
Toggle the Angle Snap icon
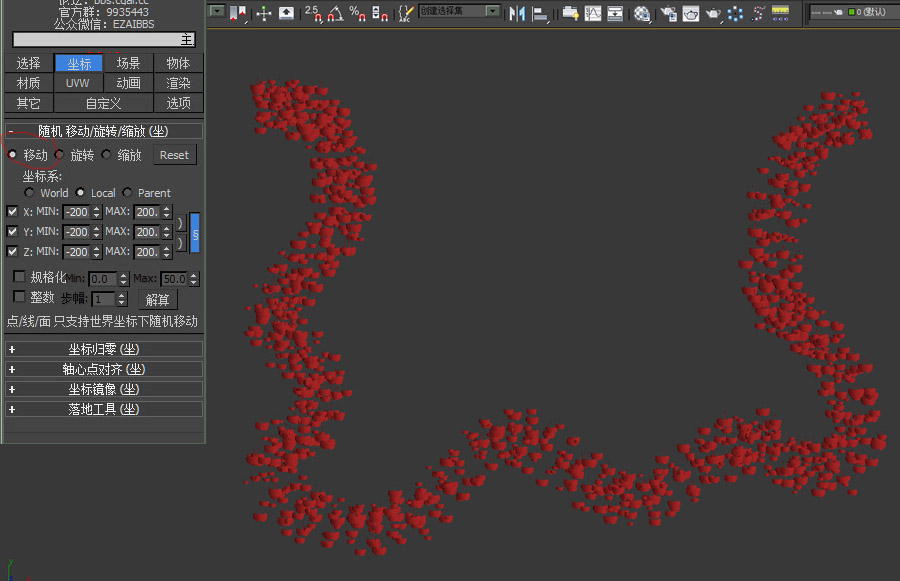coord(335,13)
